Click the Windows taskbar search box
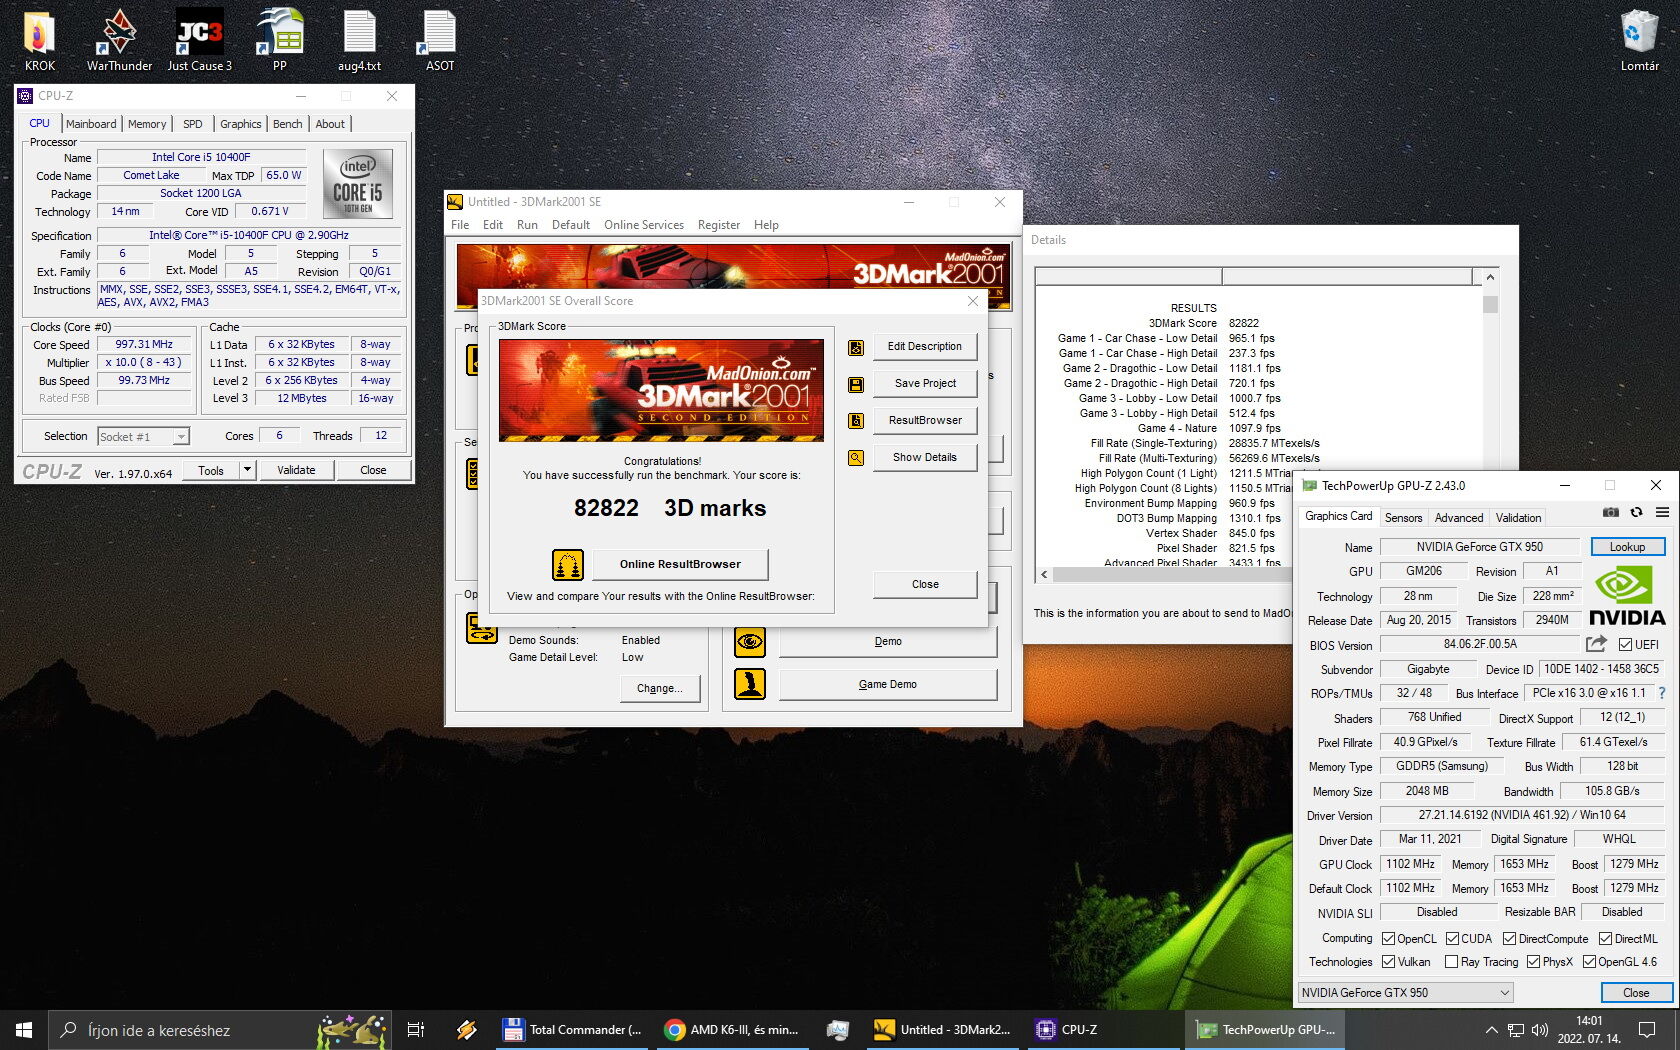Screen dimensions: 1680x1050 (219, 1029)
